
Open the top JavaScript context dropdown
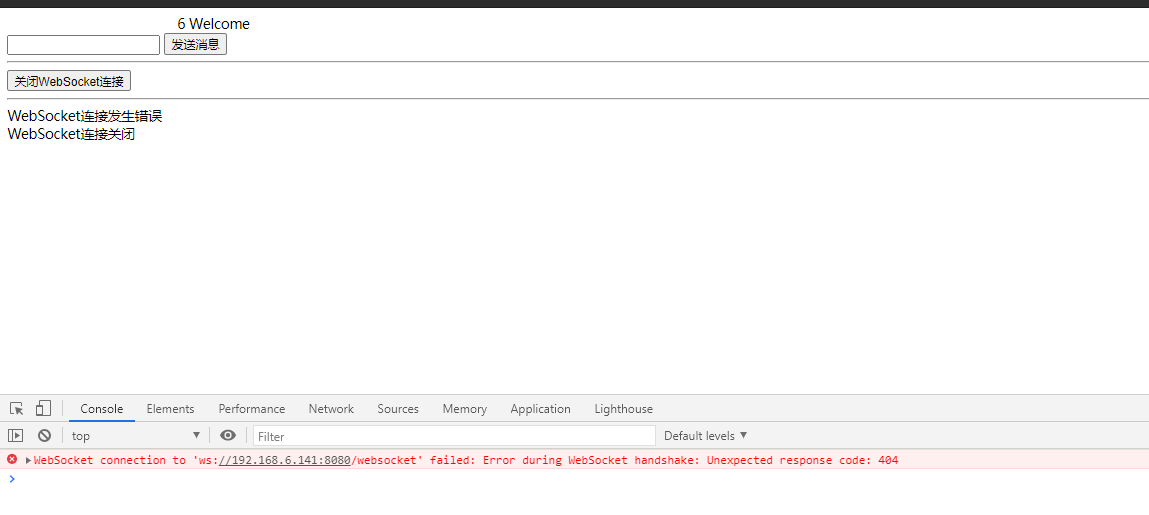135,436
